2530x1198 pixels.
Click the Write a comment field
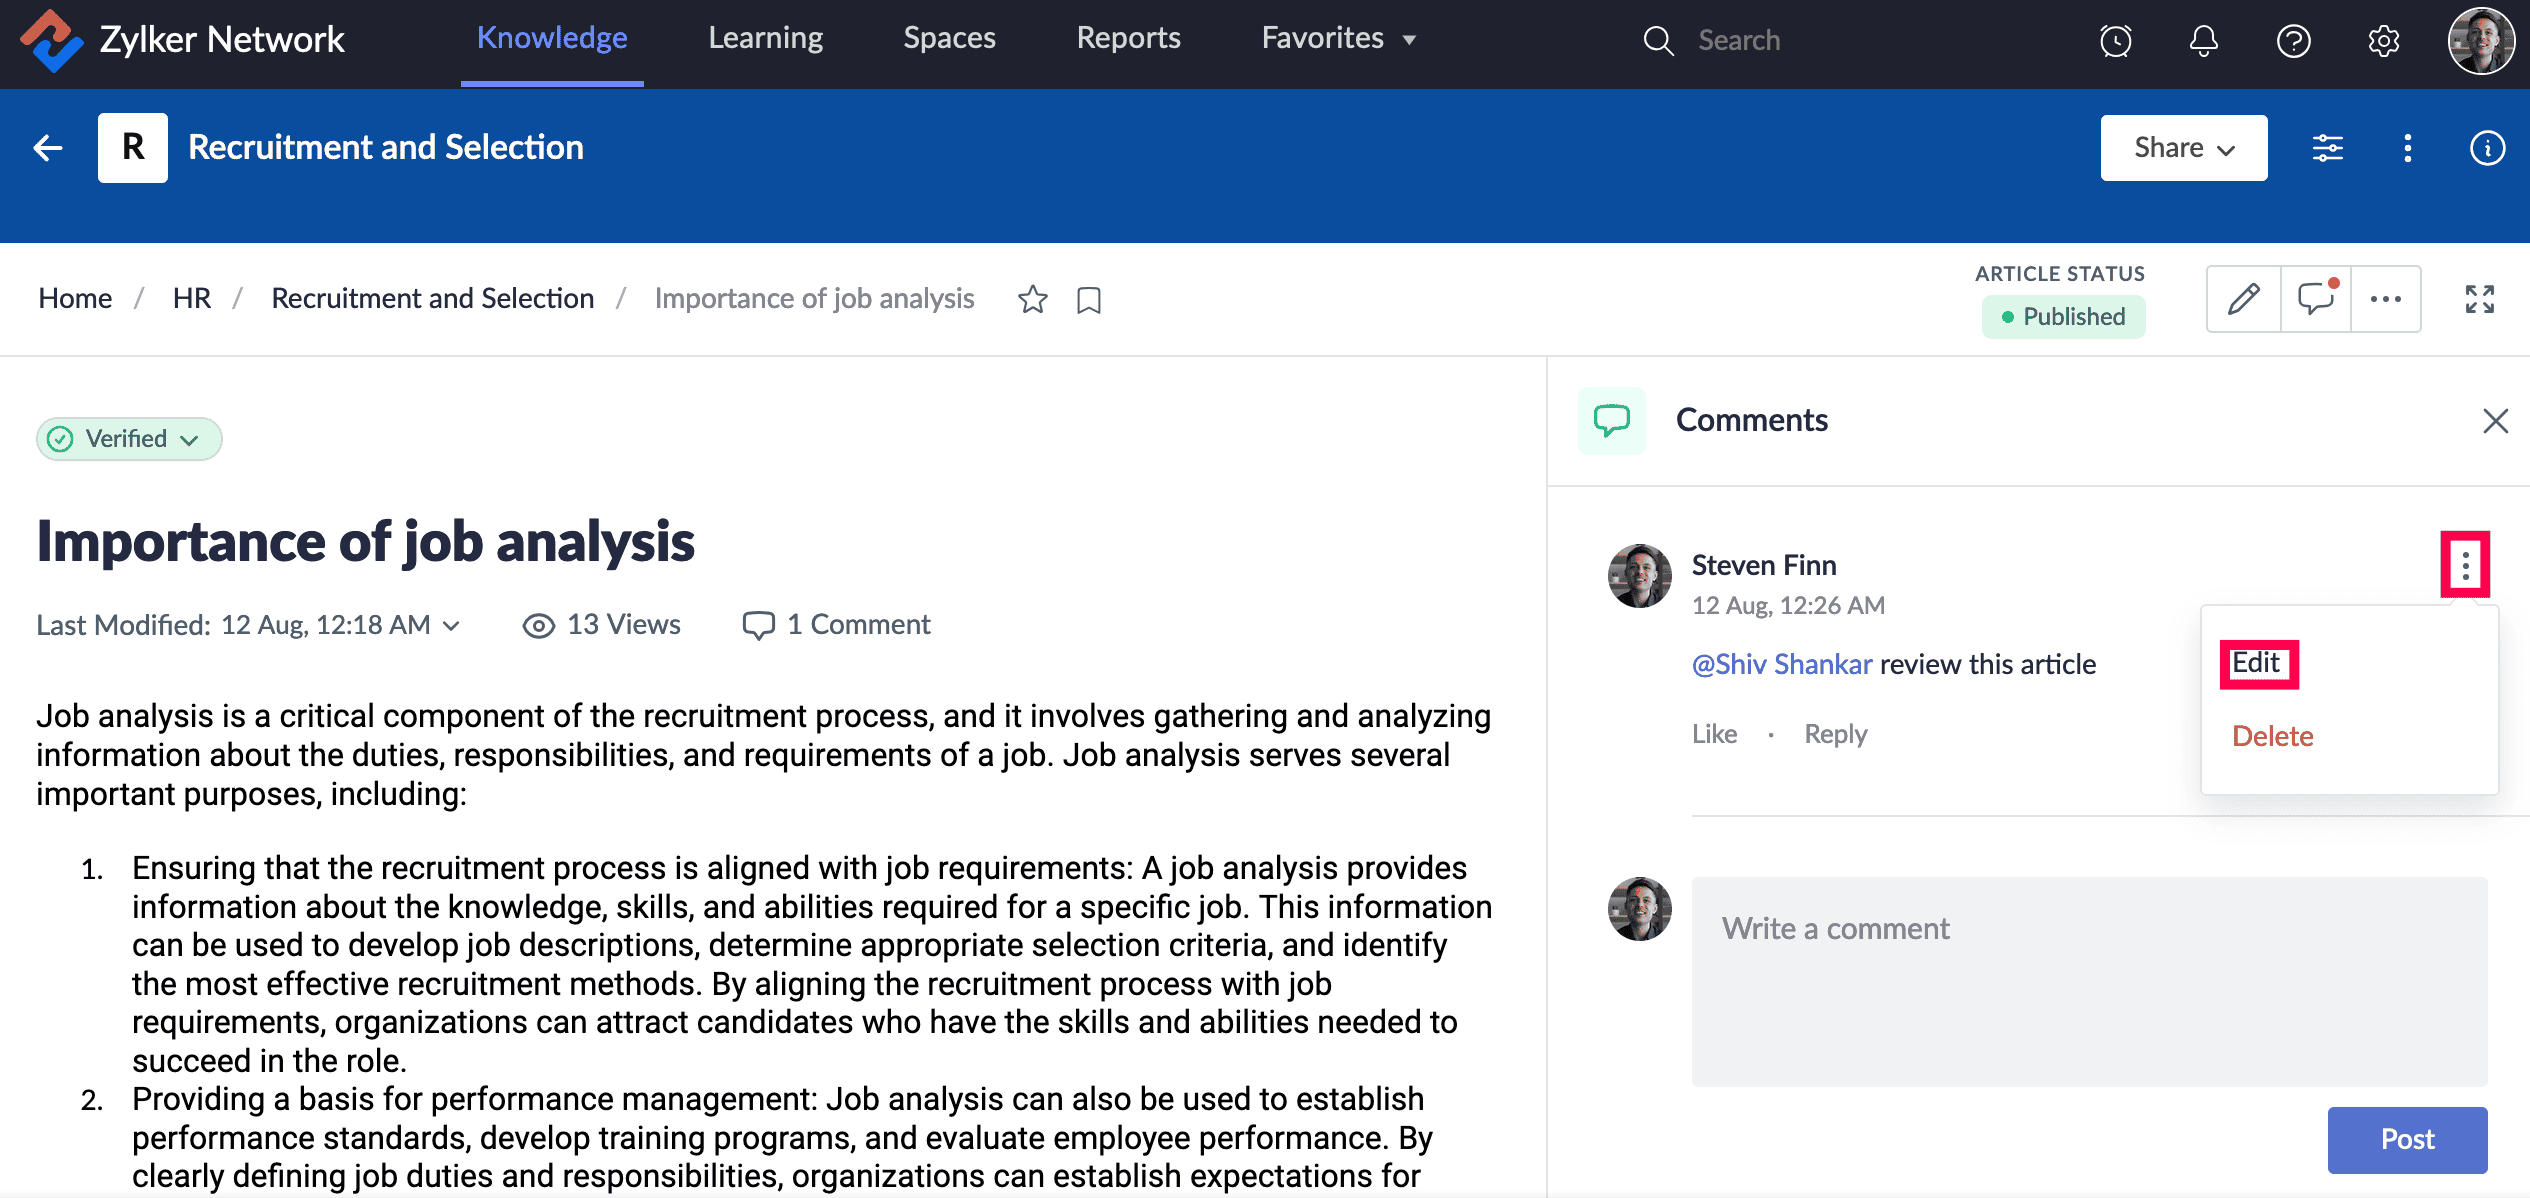click(2088, 980)
